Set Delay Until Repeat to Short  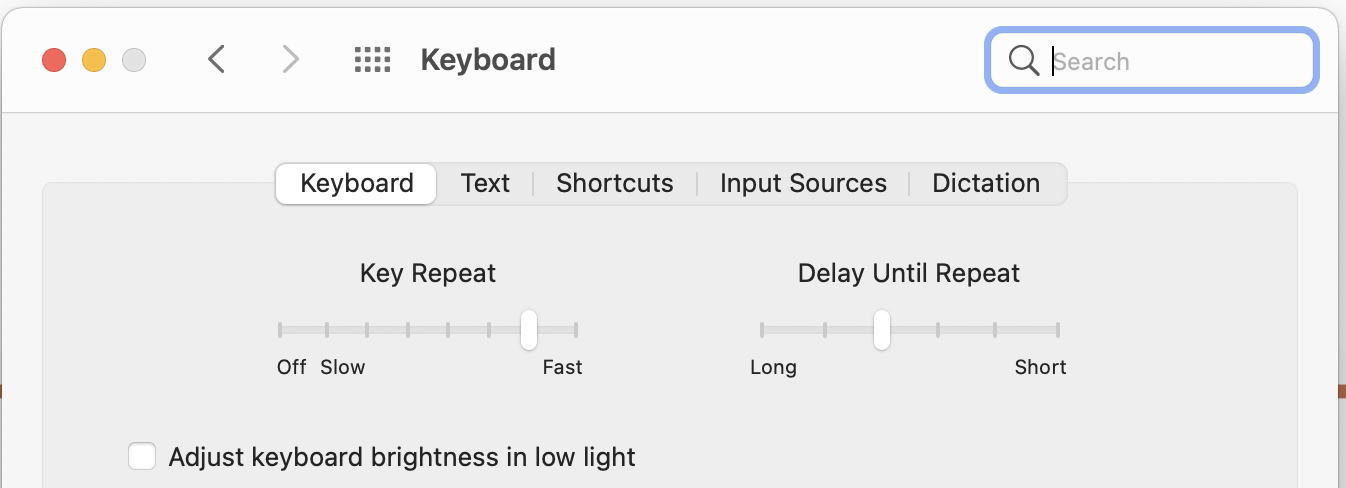[x=1058, y=330]
